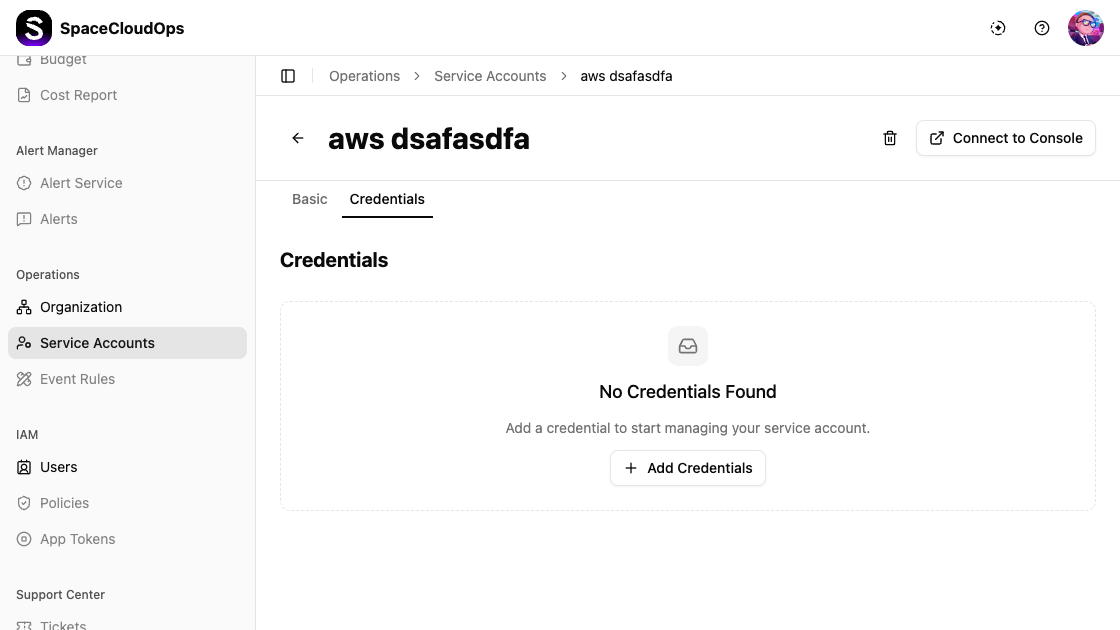Switch to the Basic tab
The height and width of the screenshot is (630, 1120).
pos(310,199)
